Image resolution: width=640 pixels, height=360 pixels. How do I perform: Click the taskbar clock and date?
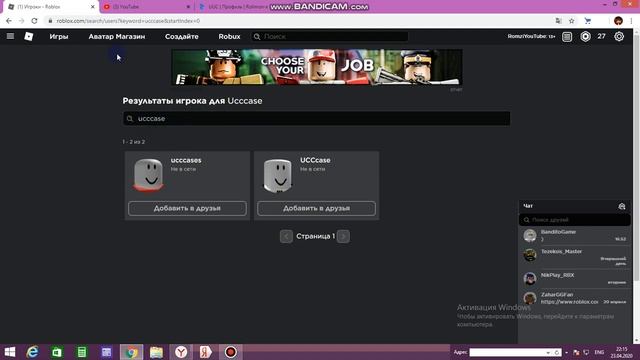[622, 352]
